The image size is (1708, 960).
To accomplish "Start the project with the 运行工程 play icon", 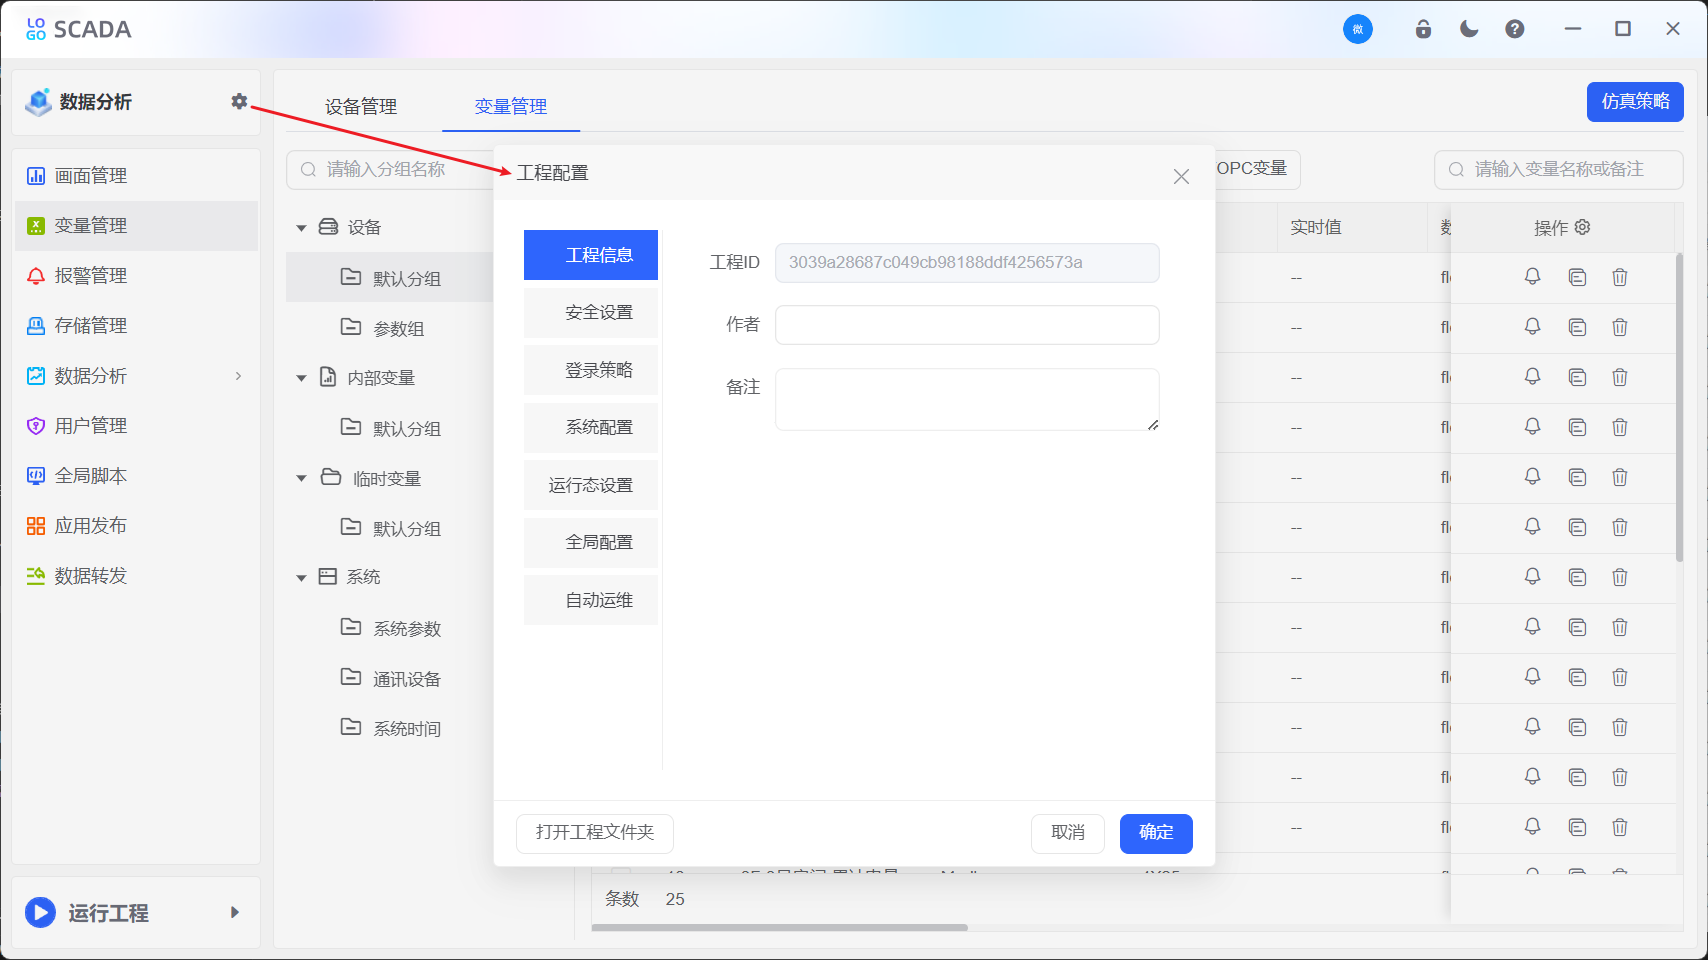I will pyautogui.click(x=39, y=912).
